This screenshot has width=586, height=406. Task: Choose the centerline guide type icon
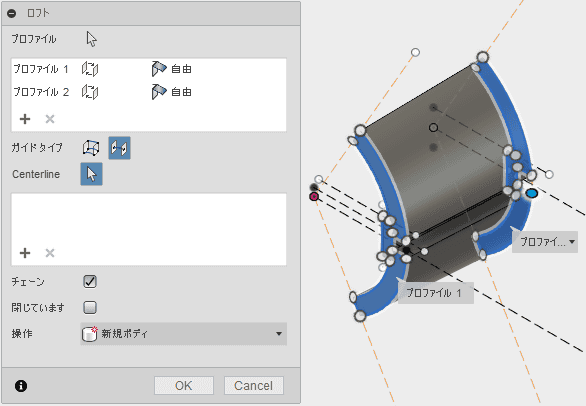(x=120, y=148)
